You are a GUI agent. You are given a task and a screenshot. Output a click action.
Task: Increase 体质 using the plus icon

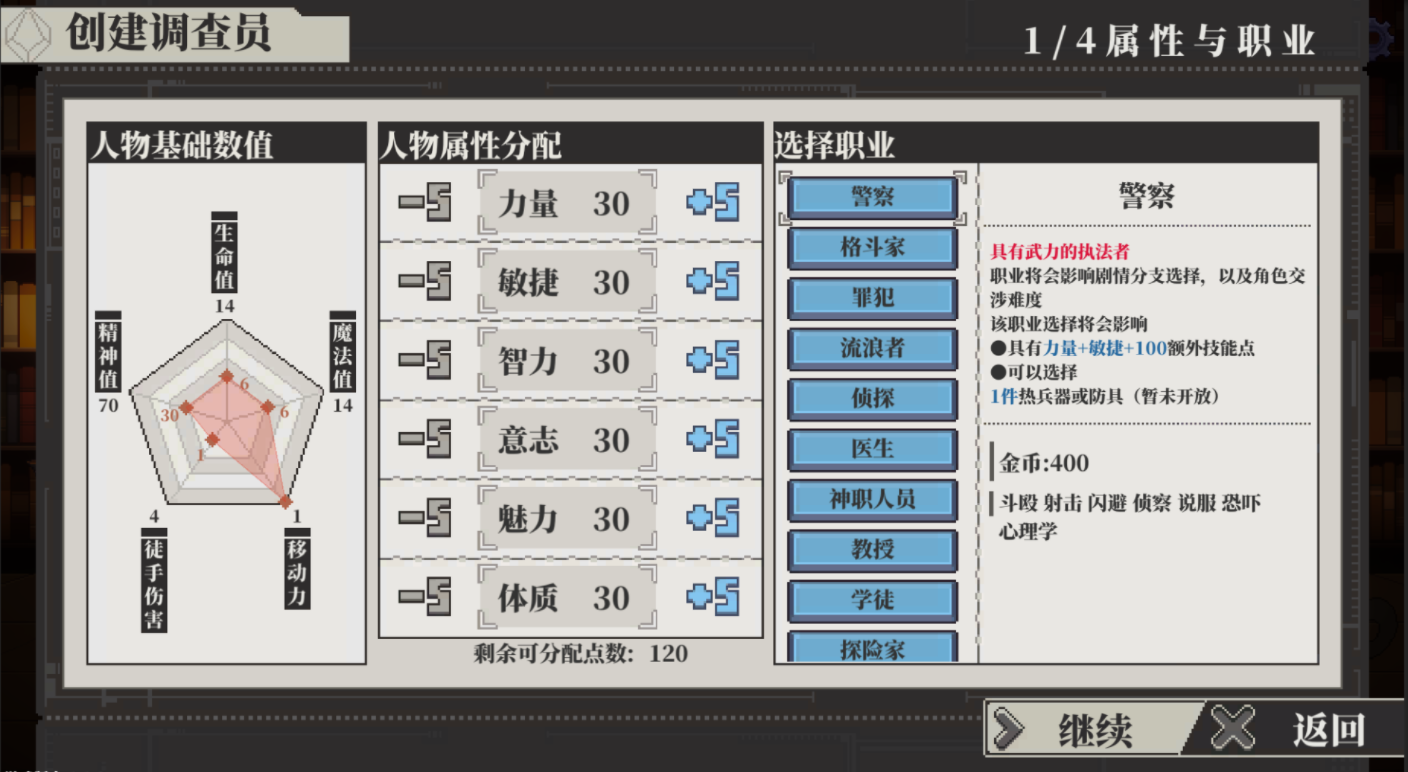tap(713, 598)
